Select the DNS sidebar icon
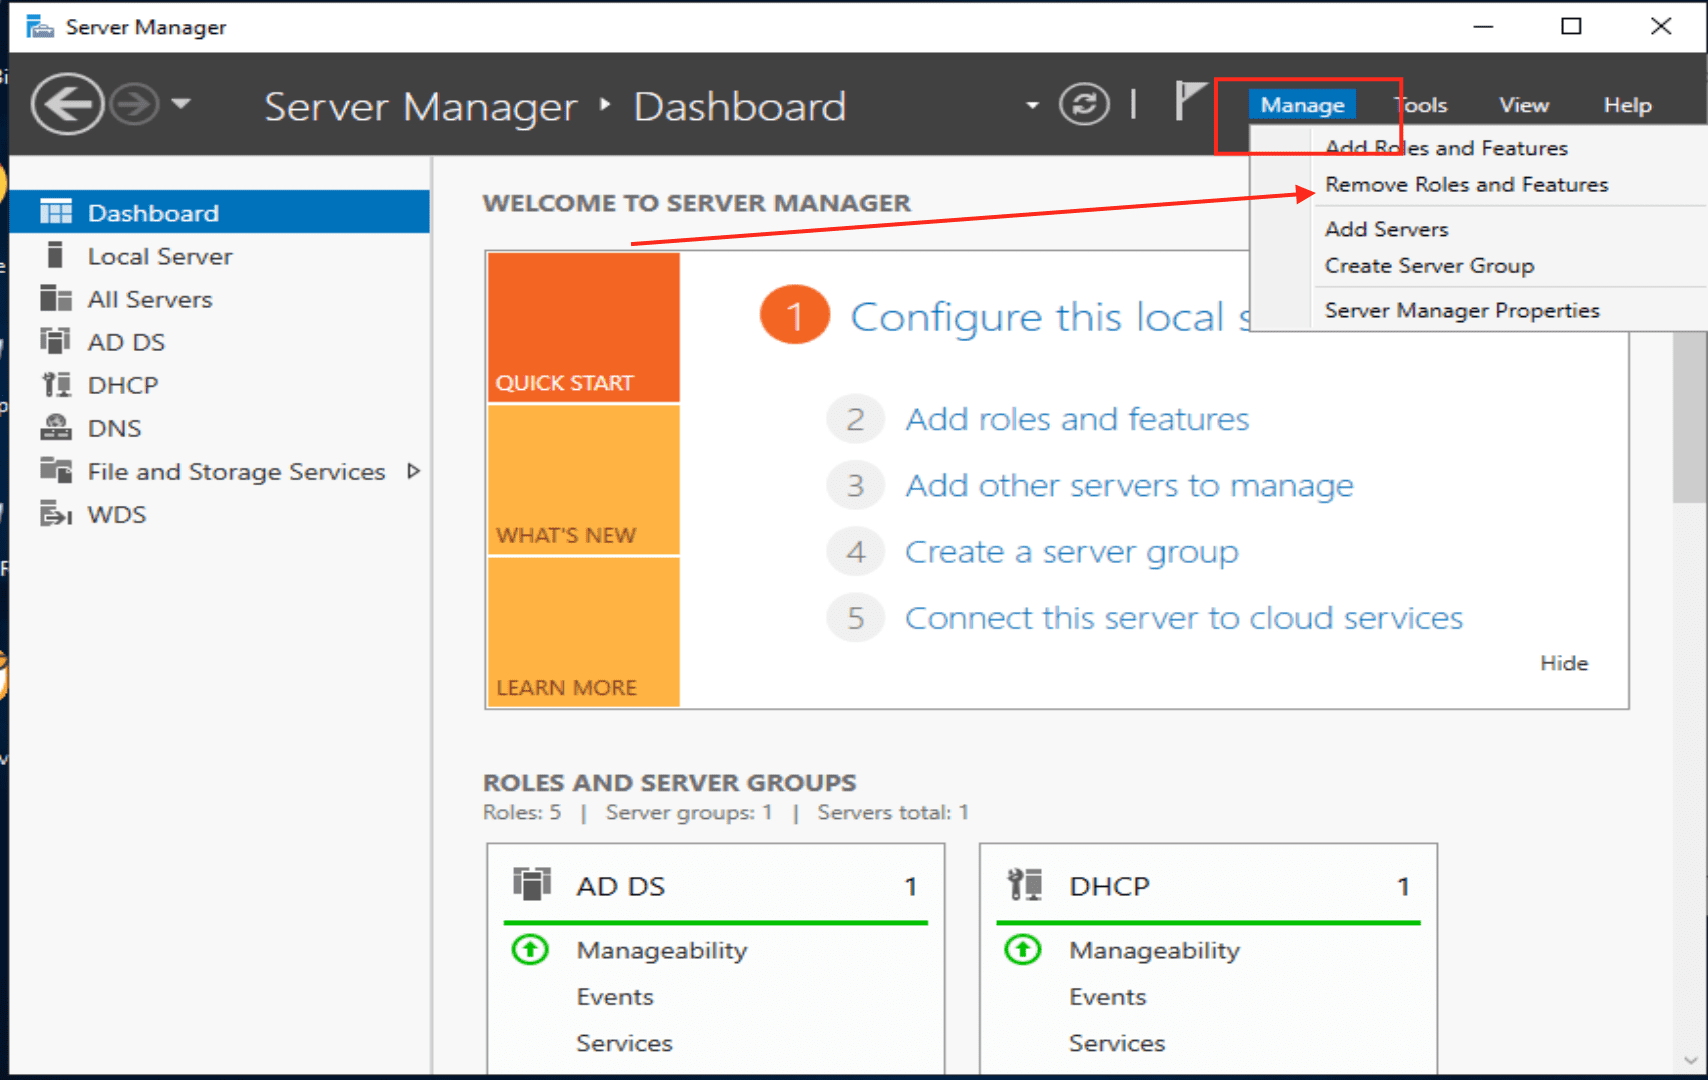1708x1080 pixels. [x=55, y=428]
